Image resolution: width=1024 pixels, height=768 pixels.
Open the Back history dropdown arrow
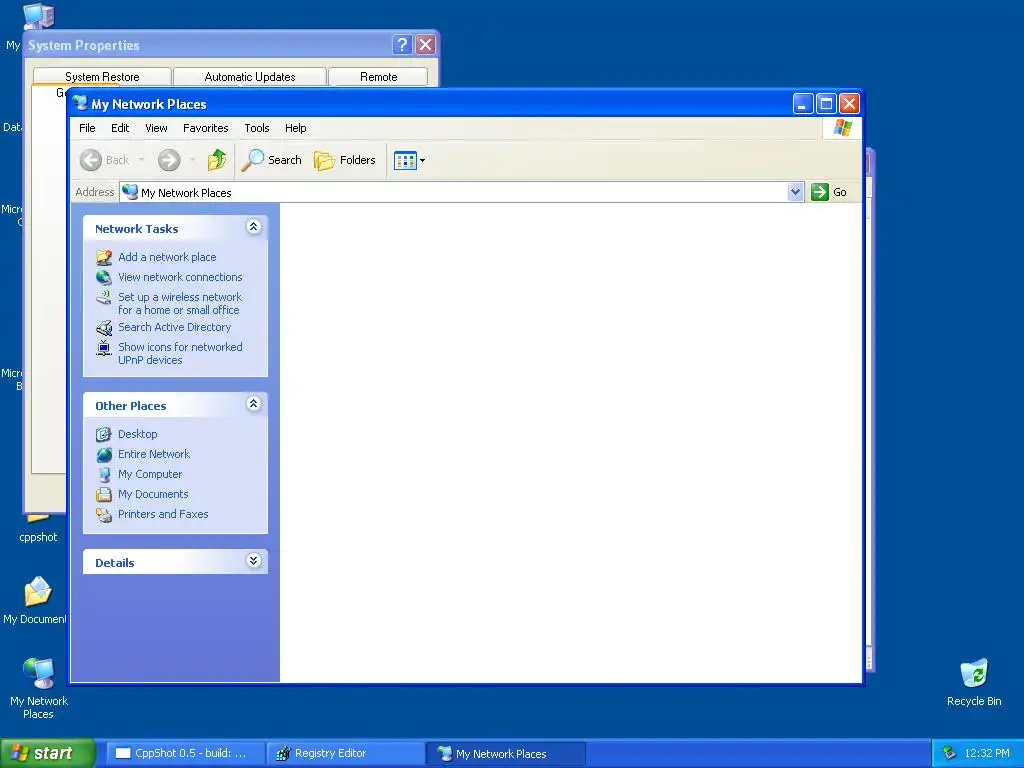[142, 160]
